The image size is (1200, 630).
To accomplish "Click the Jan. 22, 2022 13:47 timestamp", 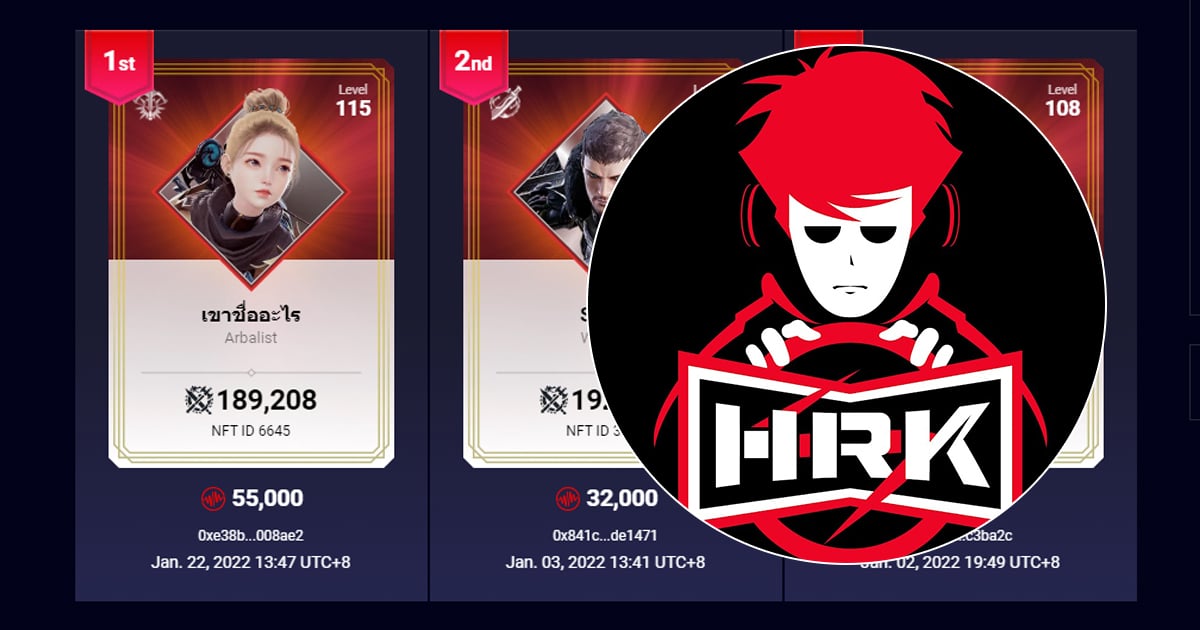I will (251, 562).
